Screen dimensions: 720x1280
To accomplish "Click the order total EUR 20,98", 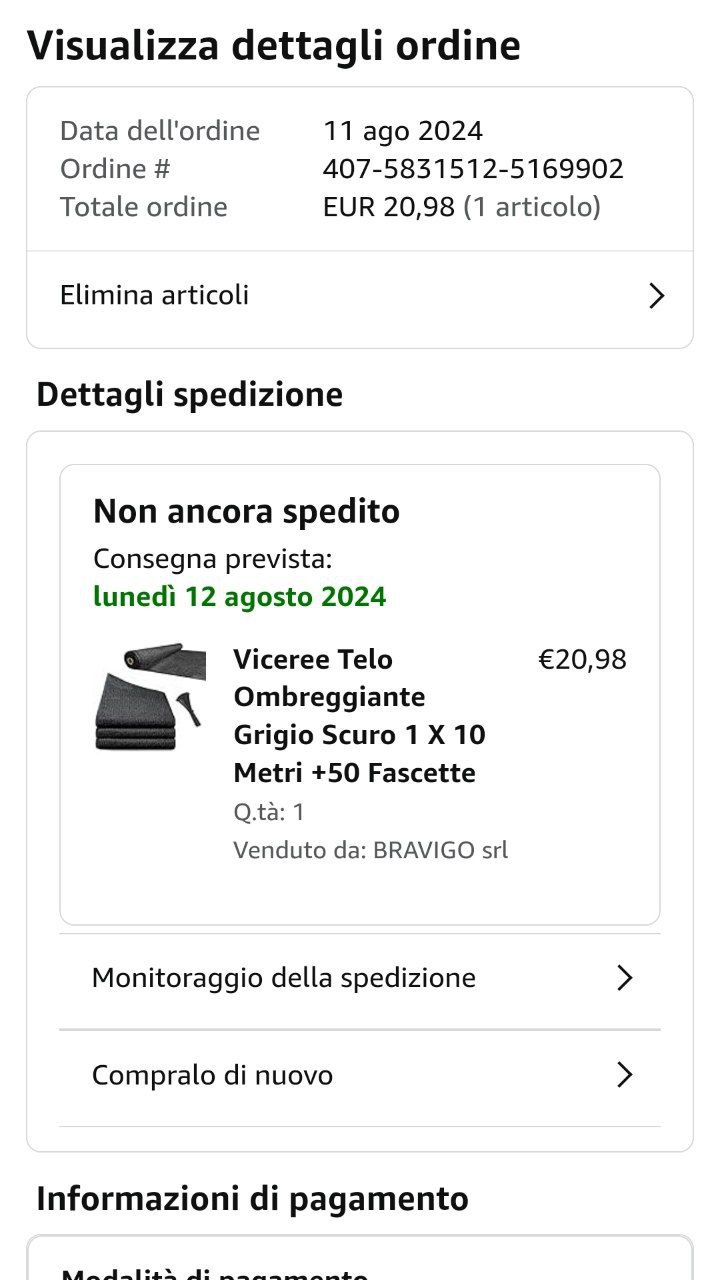I will pos(389,207).
